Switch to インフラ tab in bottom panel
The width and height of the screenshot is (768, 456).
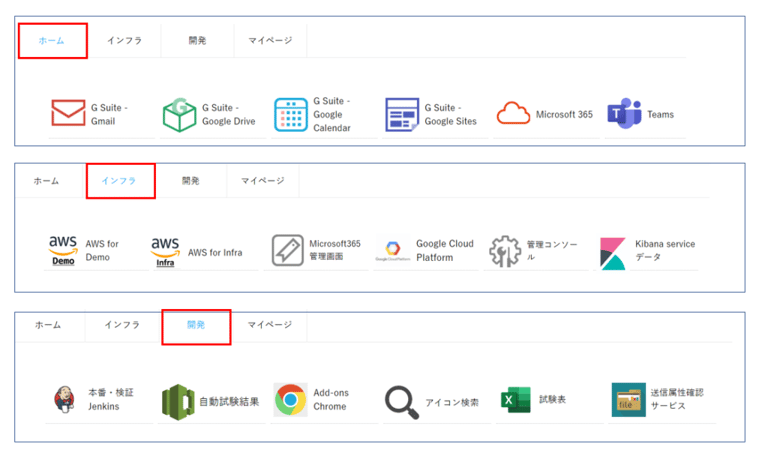122,325
